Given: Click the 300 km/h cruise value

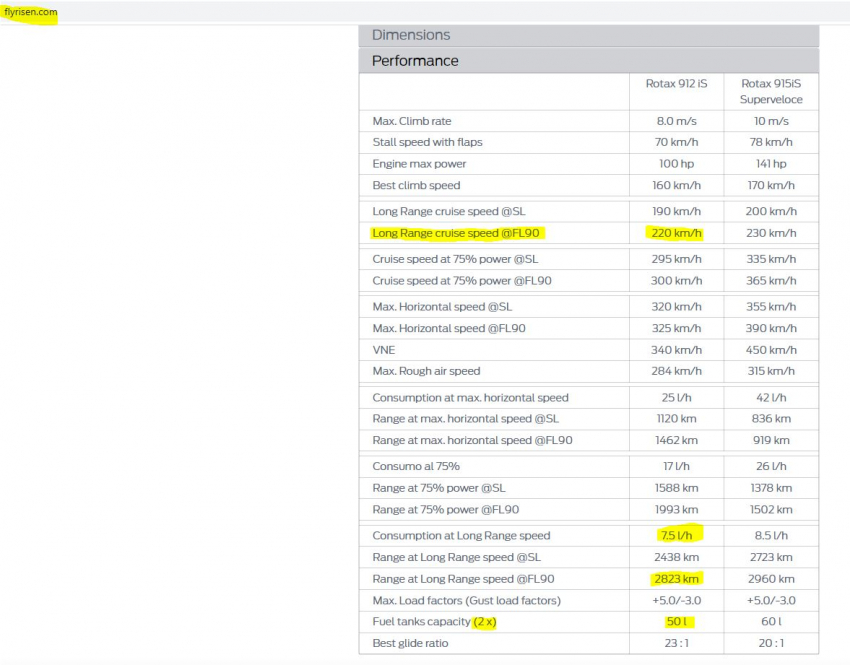Looking at the screenshot, I should tap(676, 281).
